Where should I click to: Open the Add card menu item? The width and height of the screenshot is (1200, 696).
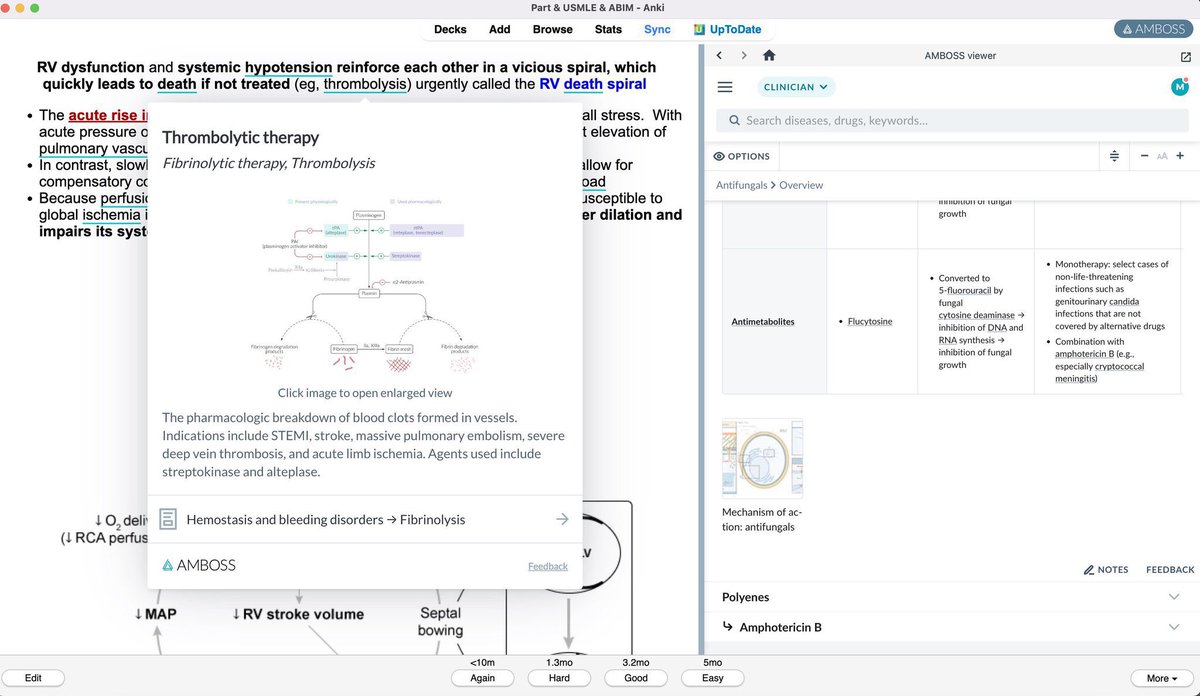click(x=500, y=29)
